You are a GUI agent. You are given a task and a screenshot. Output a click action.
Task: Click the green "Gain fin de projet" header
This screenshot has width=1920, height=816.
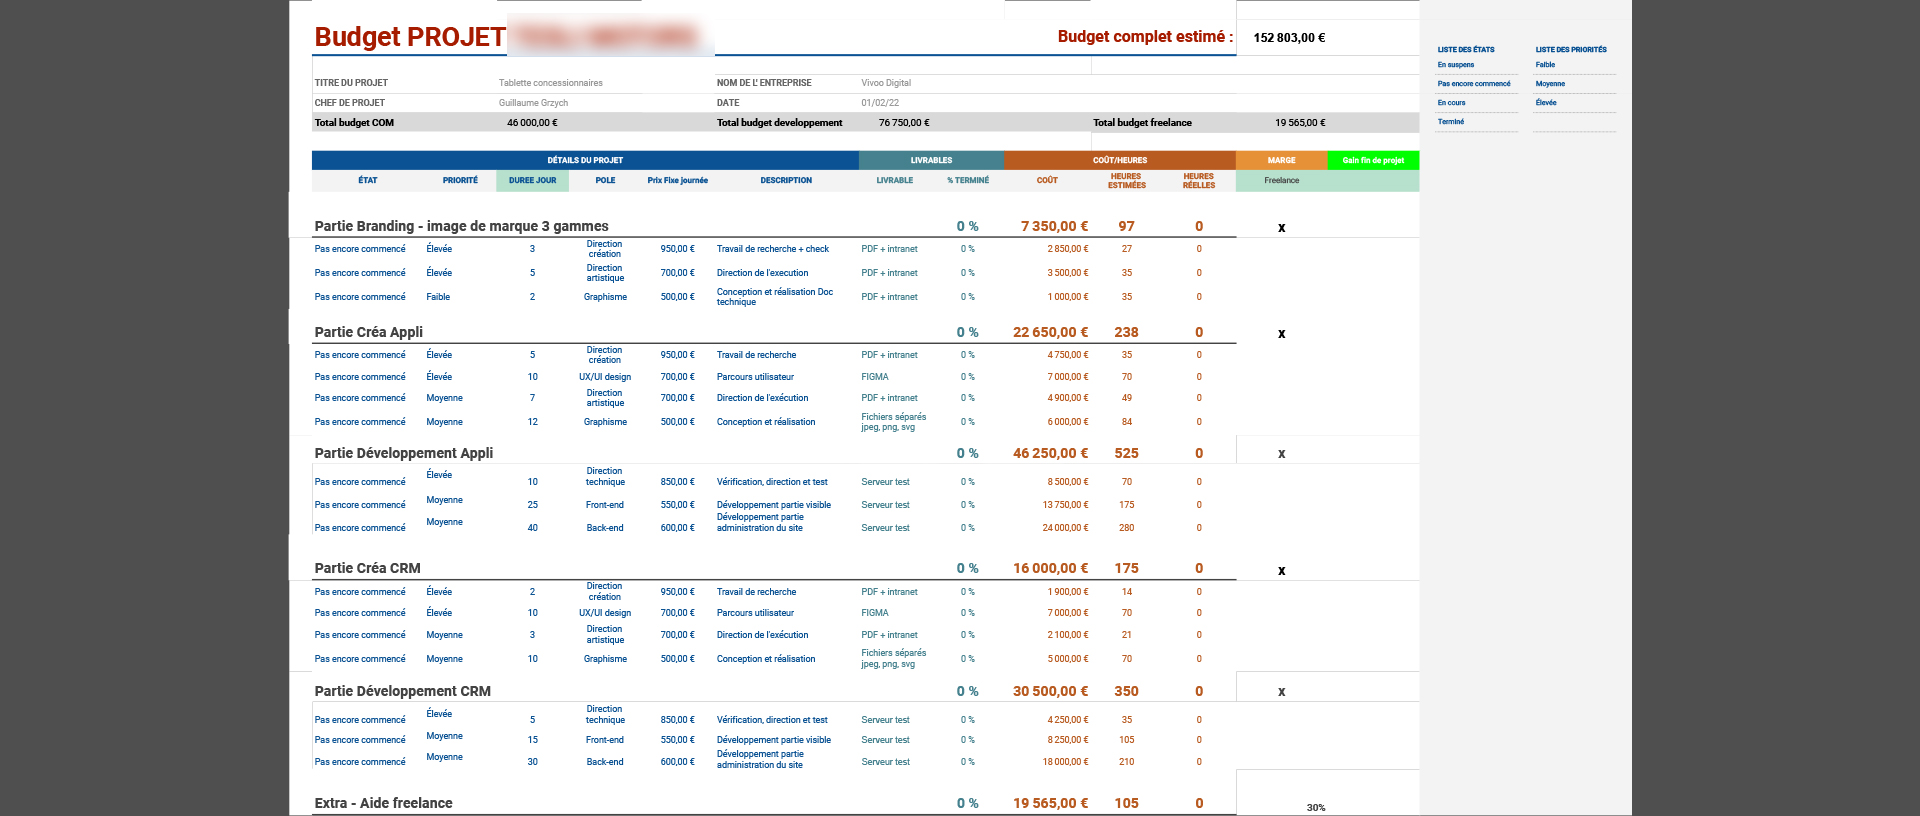1373,160
